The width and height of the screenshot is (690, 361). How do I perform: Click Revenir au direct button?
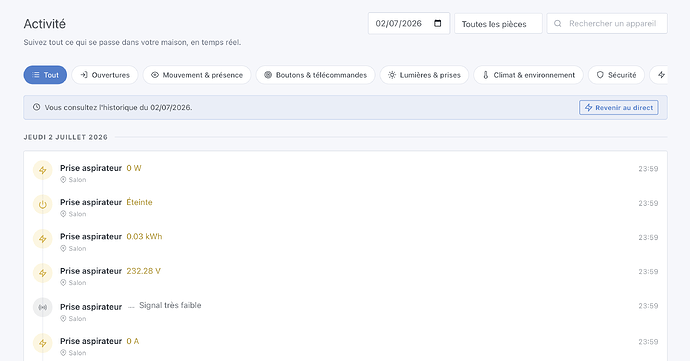point(619,107)
